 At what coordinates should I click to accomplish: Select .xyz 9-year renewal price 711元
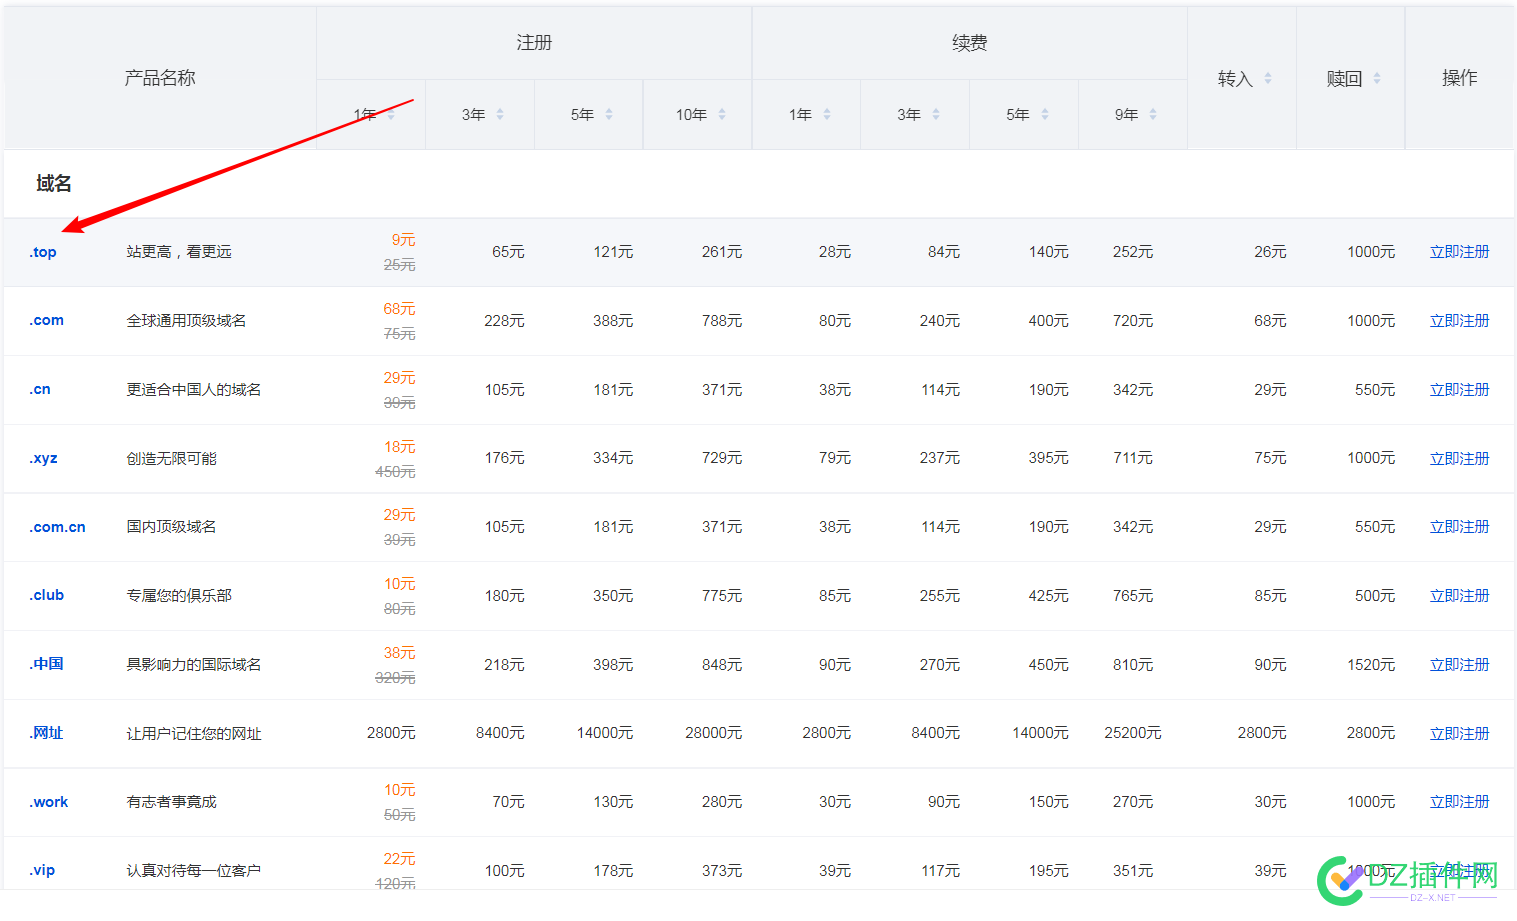tap(1132, 459)
